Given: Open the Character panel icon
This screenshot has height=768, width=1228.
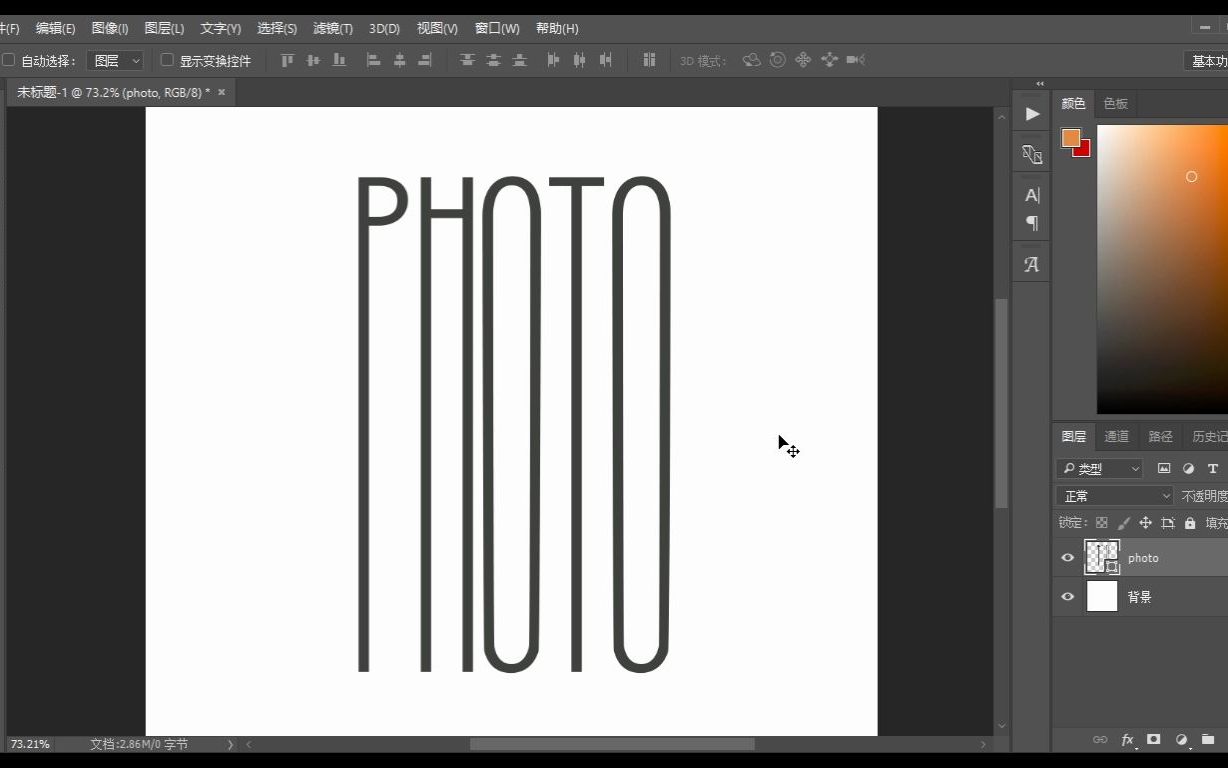Looking at the screenshot, I should [x=1031, y=195].
